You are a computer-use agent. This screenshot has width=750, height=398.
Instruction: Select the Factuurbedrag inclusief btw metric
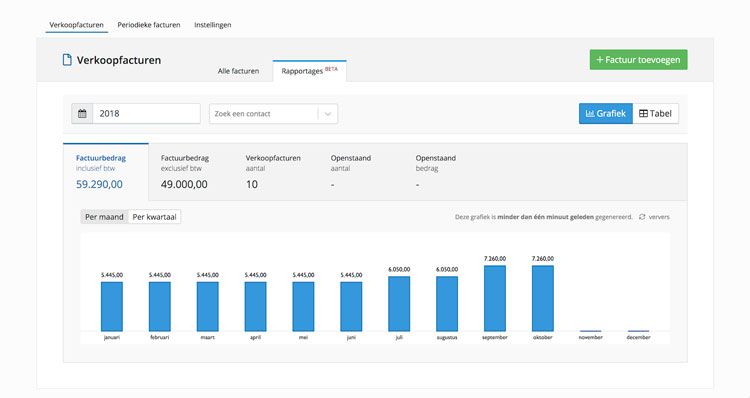coord(106,171)
